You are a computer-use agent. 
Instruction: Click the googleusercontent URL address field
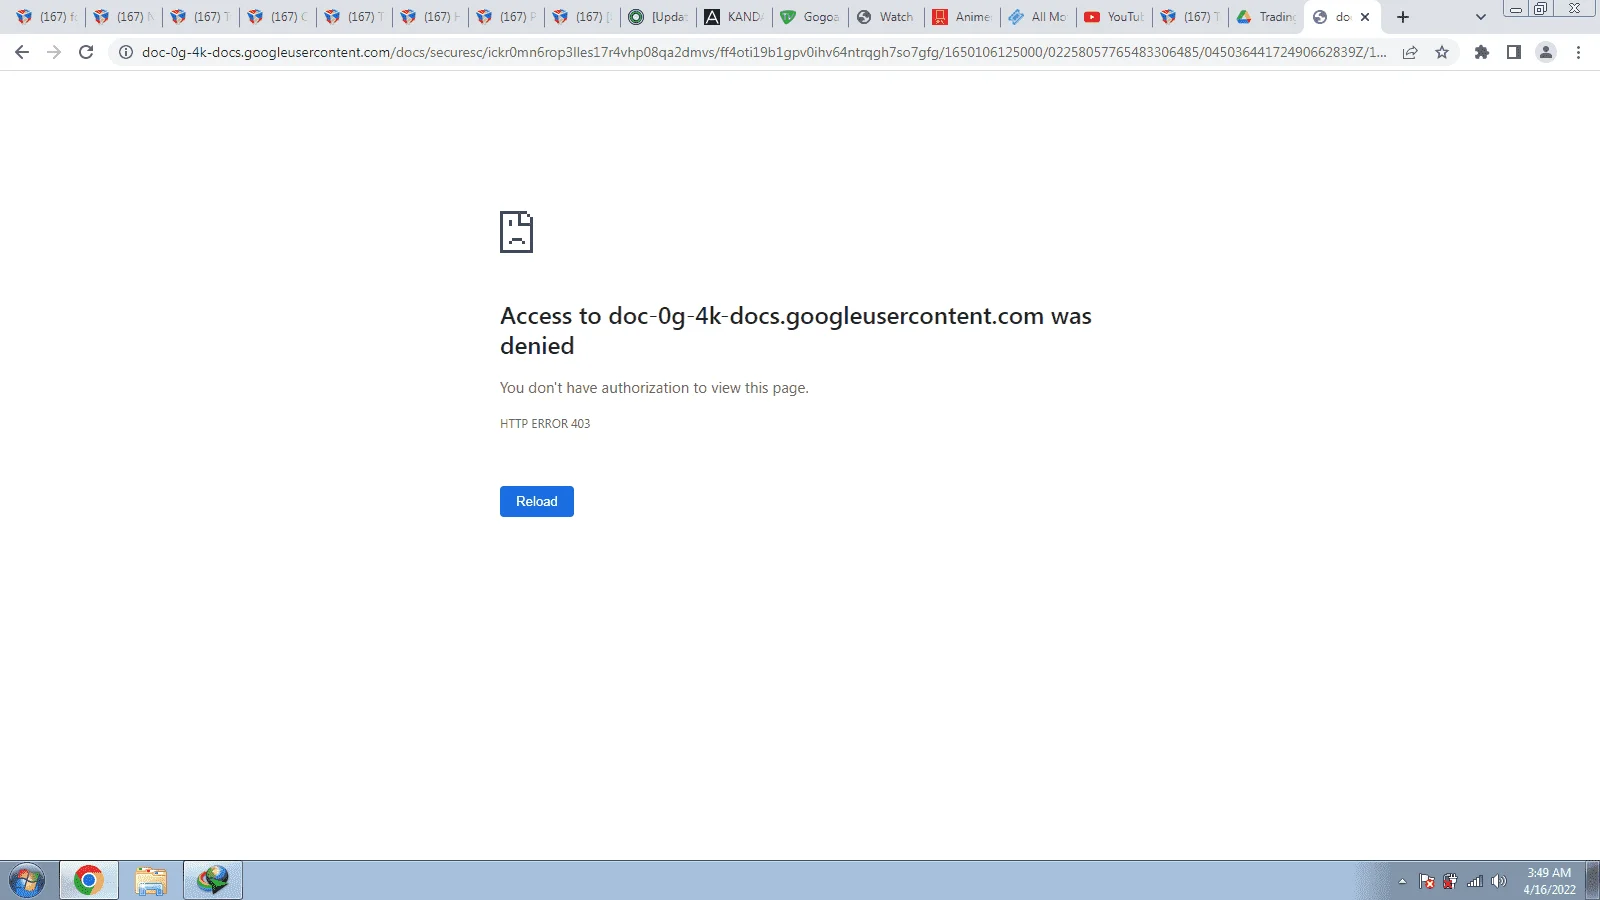(764, 52)
